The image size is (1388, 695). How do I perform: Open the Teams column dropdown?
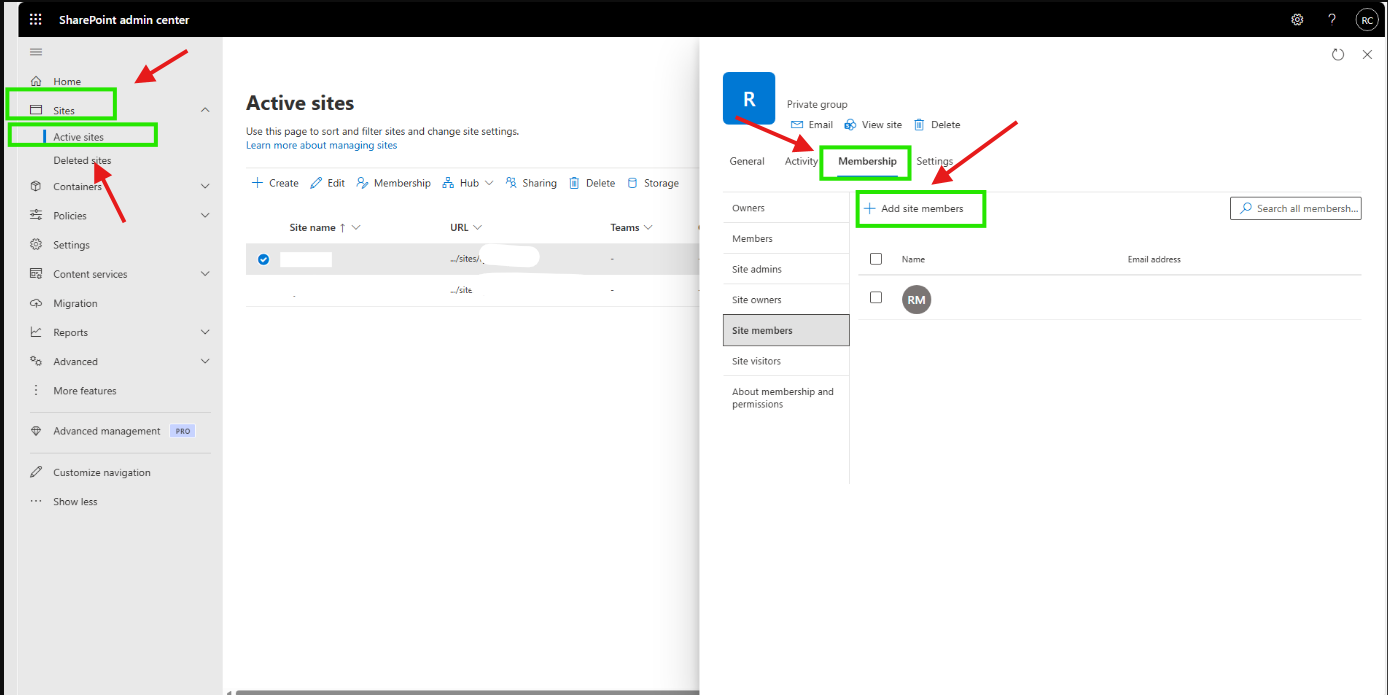coord(649,228)
